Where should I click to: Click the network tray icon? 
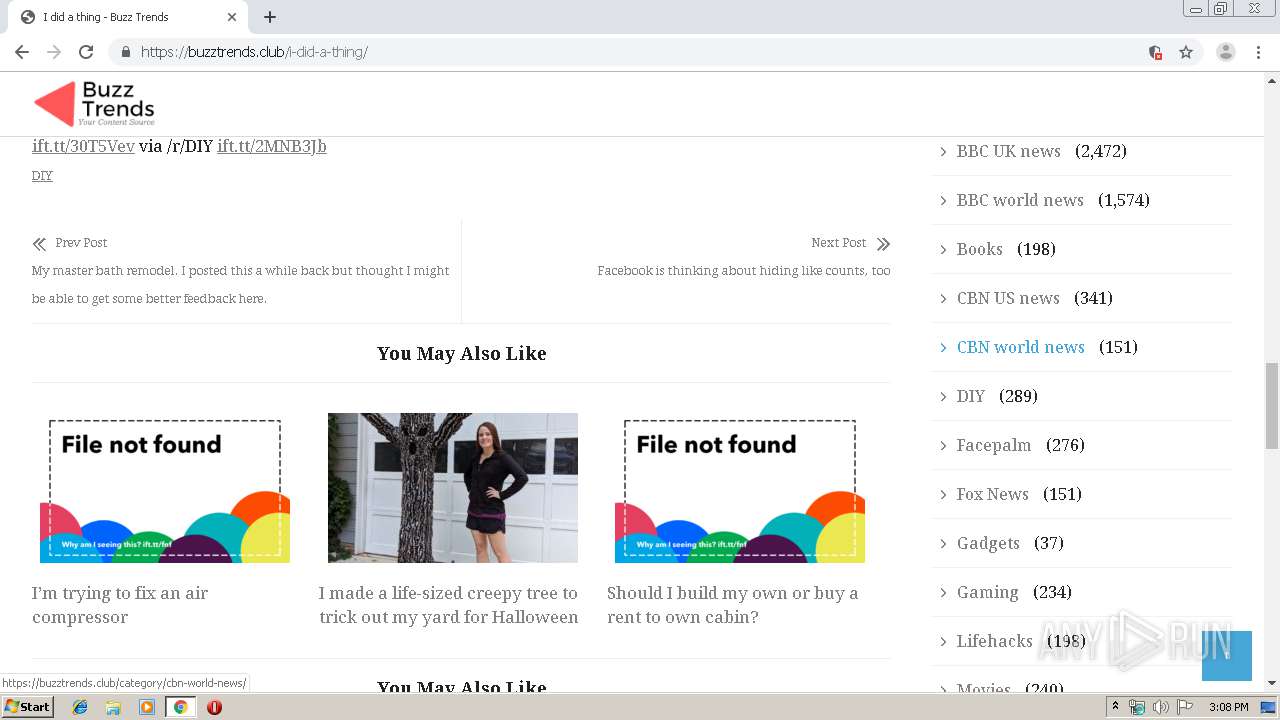(1137, 707)
